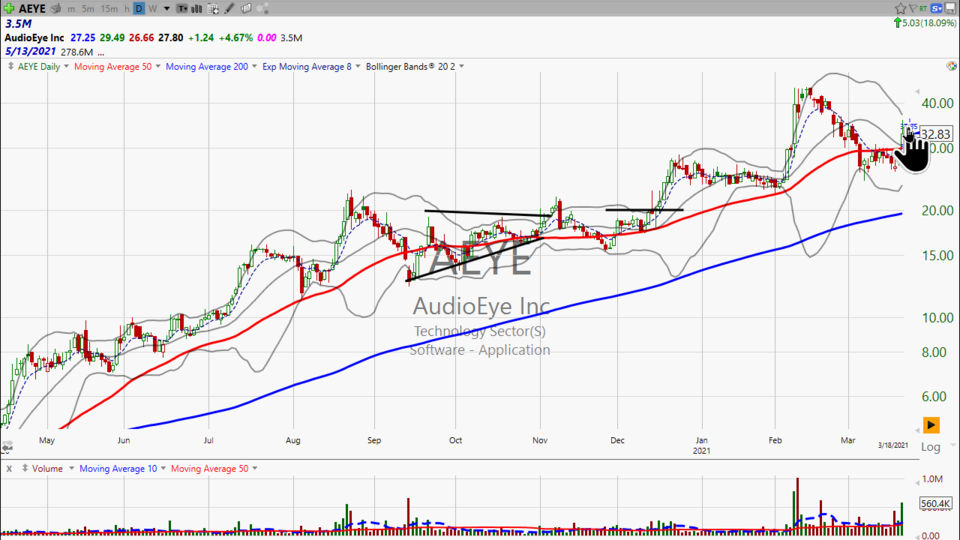This screenshot has height=540, width=960.
Task: Click the ellipsis after 278.6M
Action: (100, 53)
